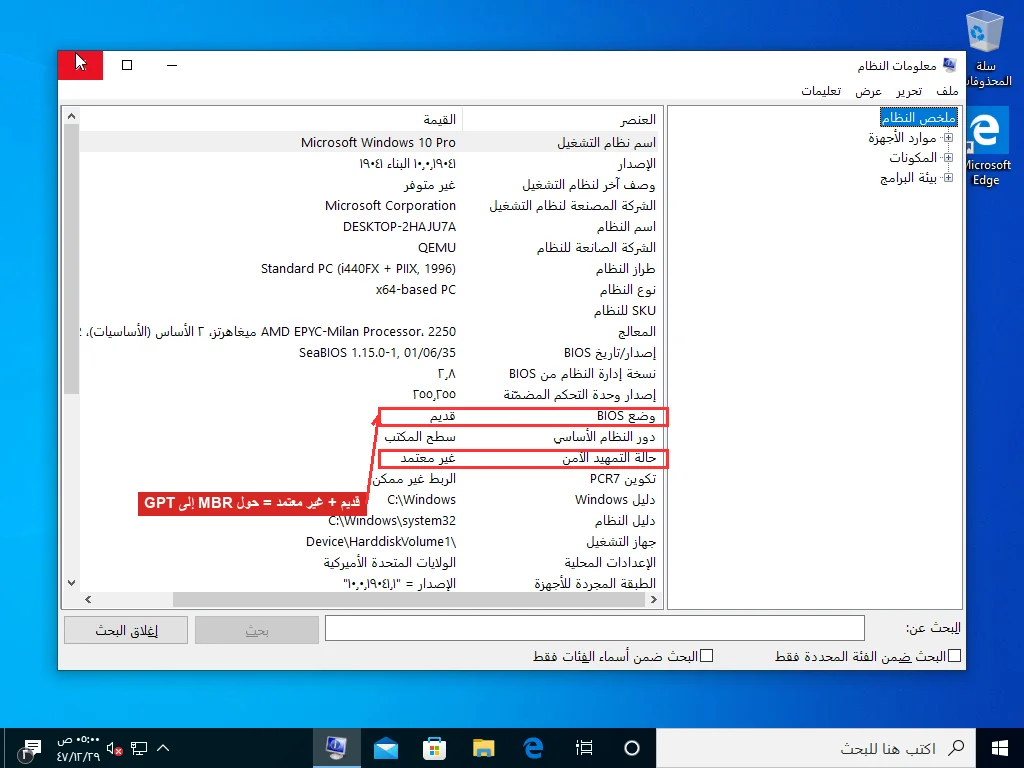Viewport: 1024px width, 768px height.
Task: Click the taskbar clock and date
Action: (78, 748)
